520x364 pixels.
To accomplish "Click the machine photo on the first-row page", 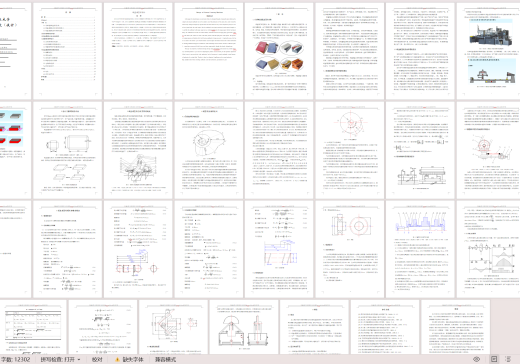I will click(x=491, y=34).
